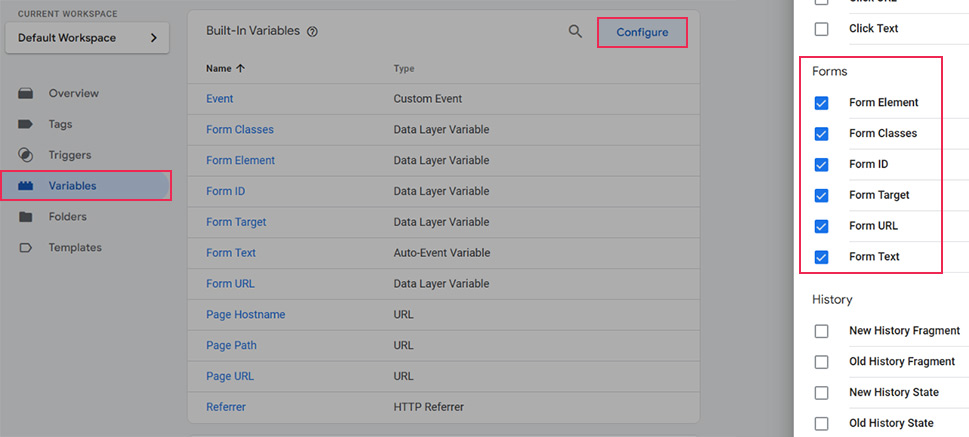Open the Overview menu item
The height and width of the screenshot is (437, 969).
coord(74,93)
